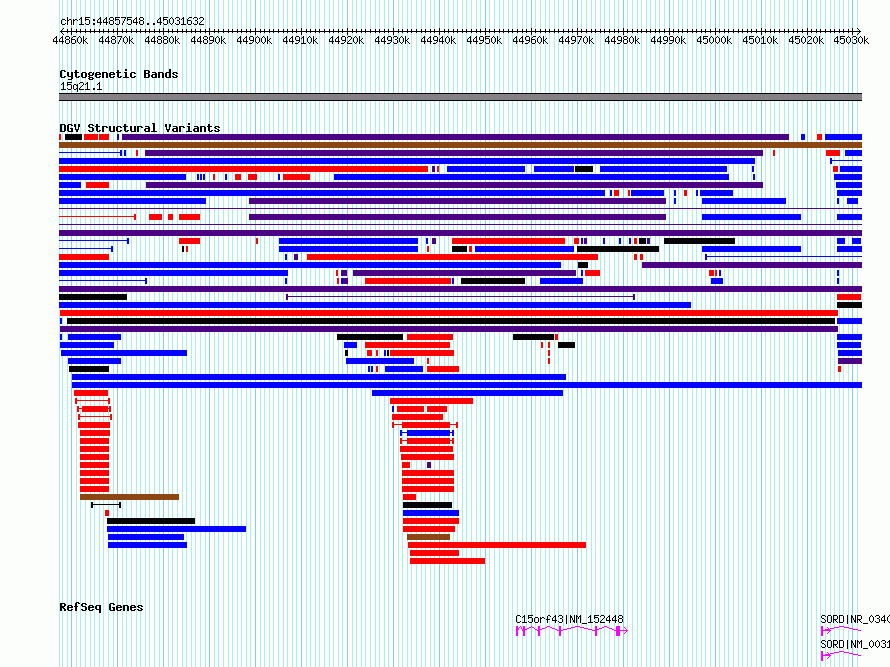Open the Cytogenetic Bands track title
The height and width of the screenshot is (667, 890).
(x=119, y=74)
